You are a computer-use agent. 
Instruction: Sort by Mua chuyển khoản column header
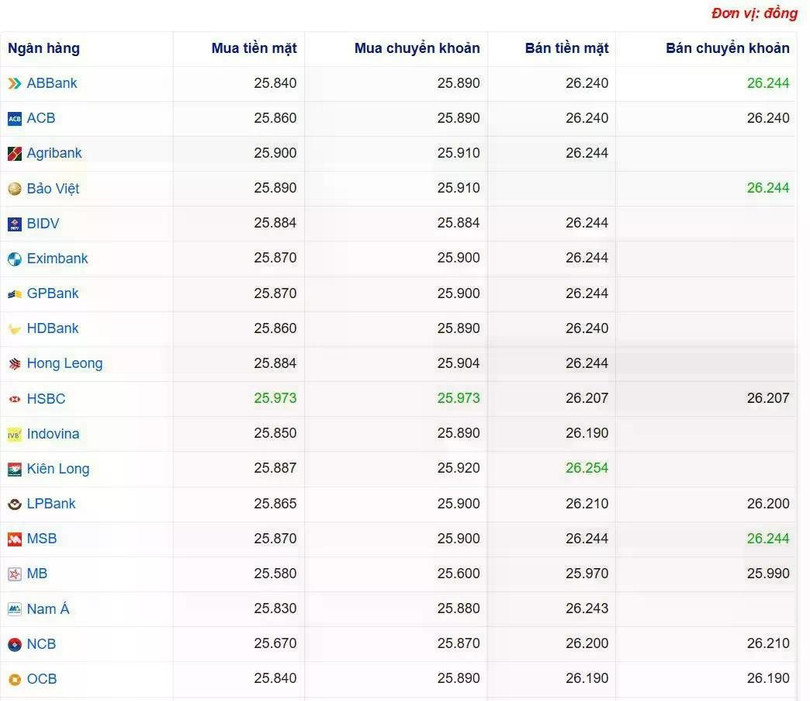pyautogui.click(x=417, y=49)
